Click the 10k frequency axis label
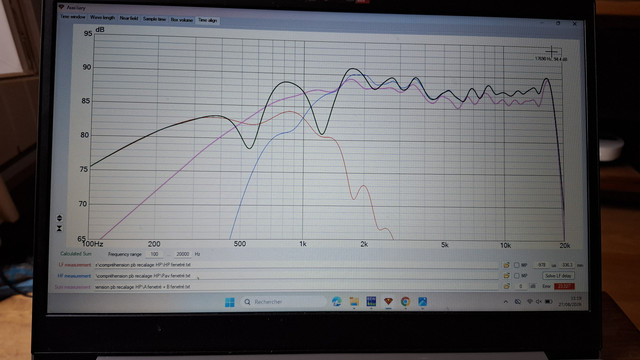 (x=505, y=245)
